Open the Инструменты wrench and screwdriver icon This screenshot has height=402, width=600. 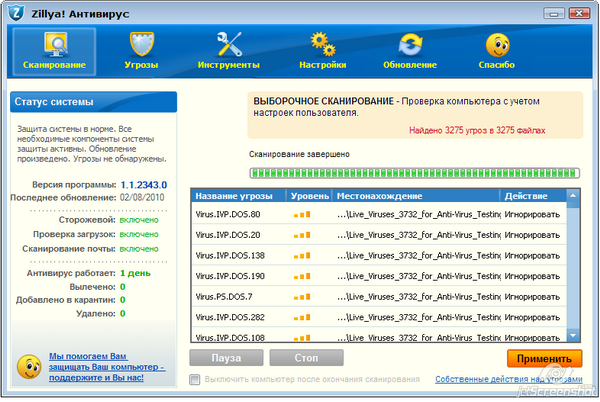pos(229,44)
